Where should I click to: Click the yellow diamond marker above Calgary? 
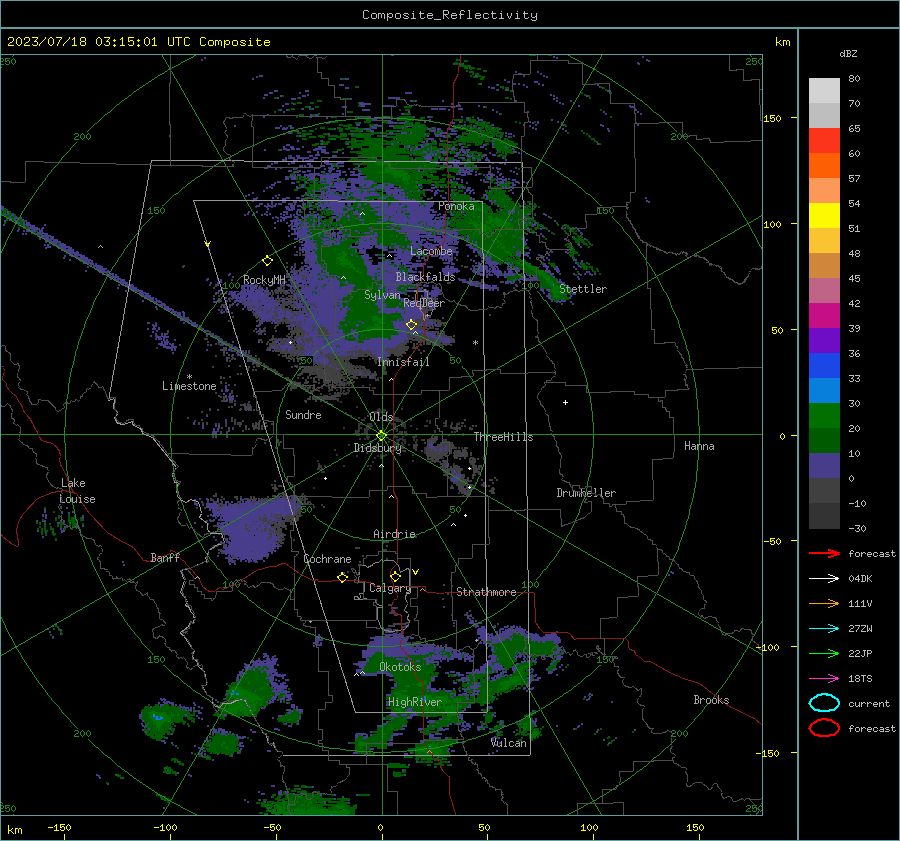395,576
